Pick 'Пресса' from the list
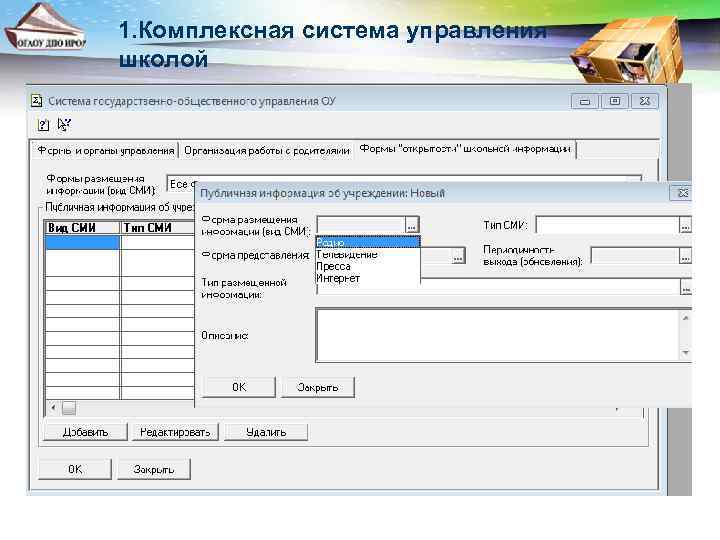The width and height of the screenshot is (720, 540). (368, 266)
